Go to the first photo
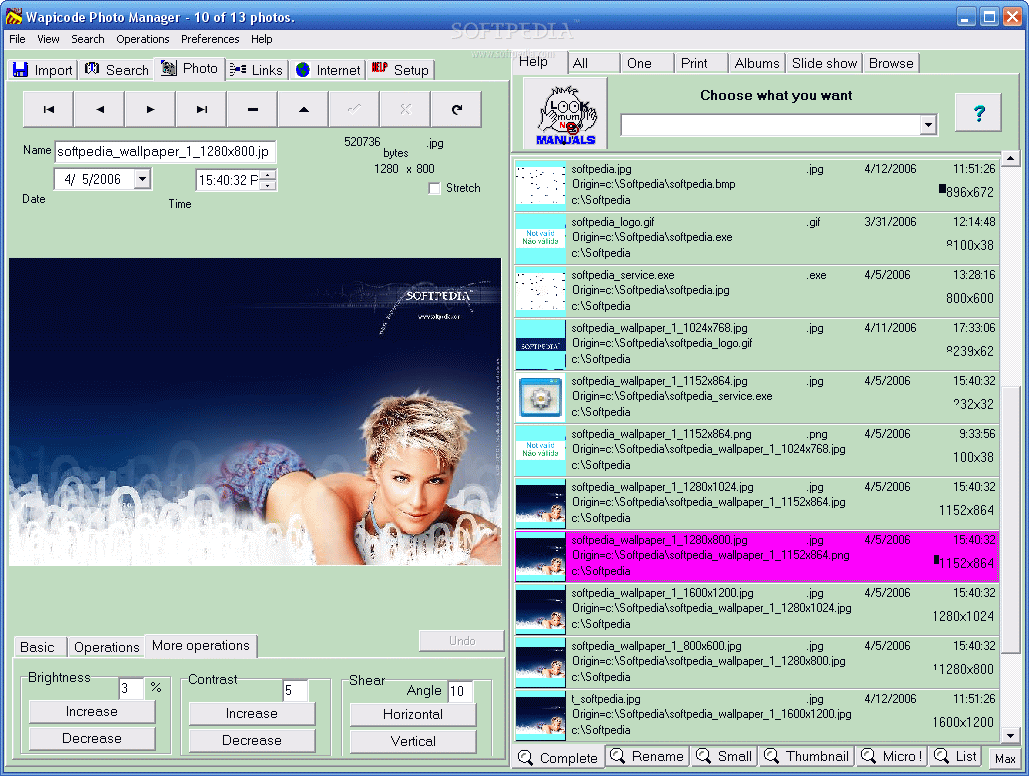1029x776 pixels. (x=49, y=109)
